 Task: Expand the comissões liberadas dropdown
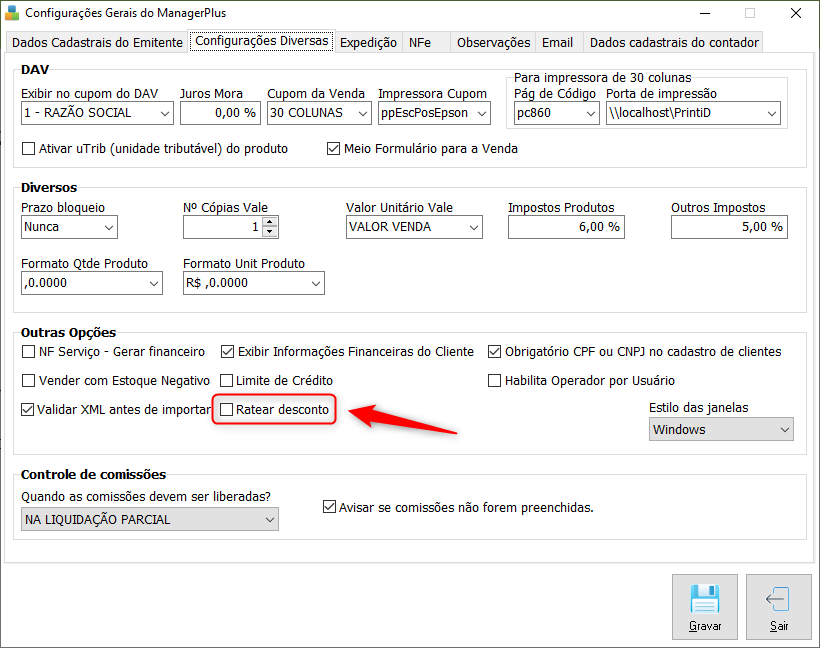coord(150,519)
